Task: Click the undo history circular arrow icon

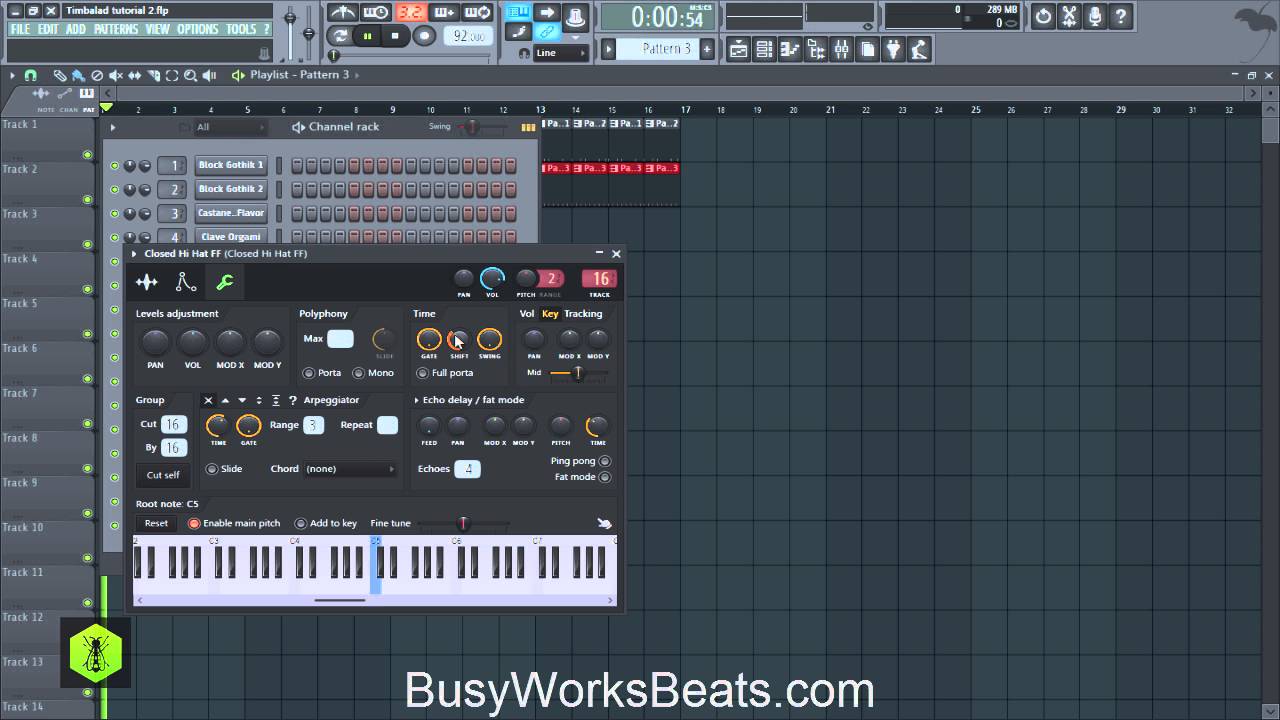Action: click(x=1044, y=16)
